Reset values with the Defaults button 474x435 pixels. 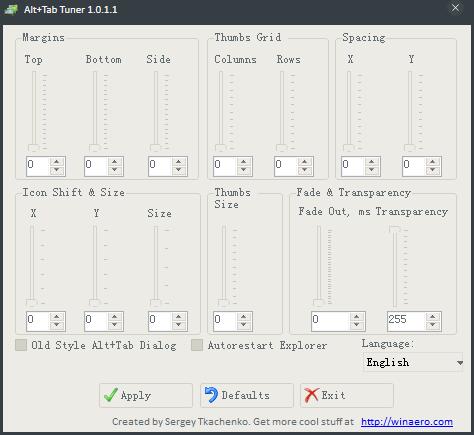[x=247, y=395]
